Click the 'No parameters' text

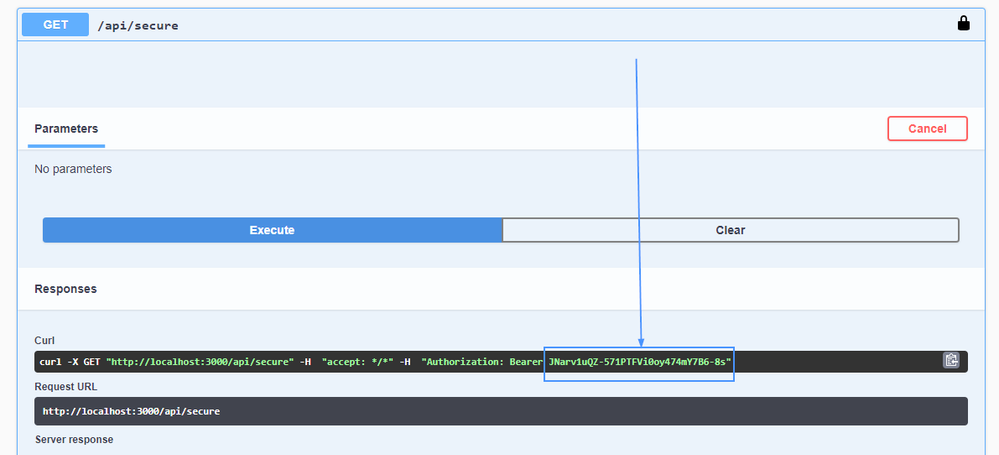[73, 169]
